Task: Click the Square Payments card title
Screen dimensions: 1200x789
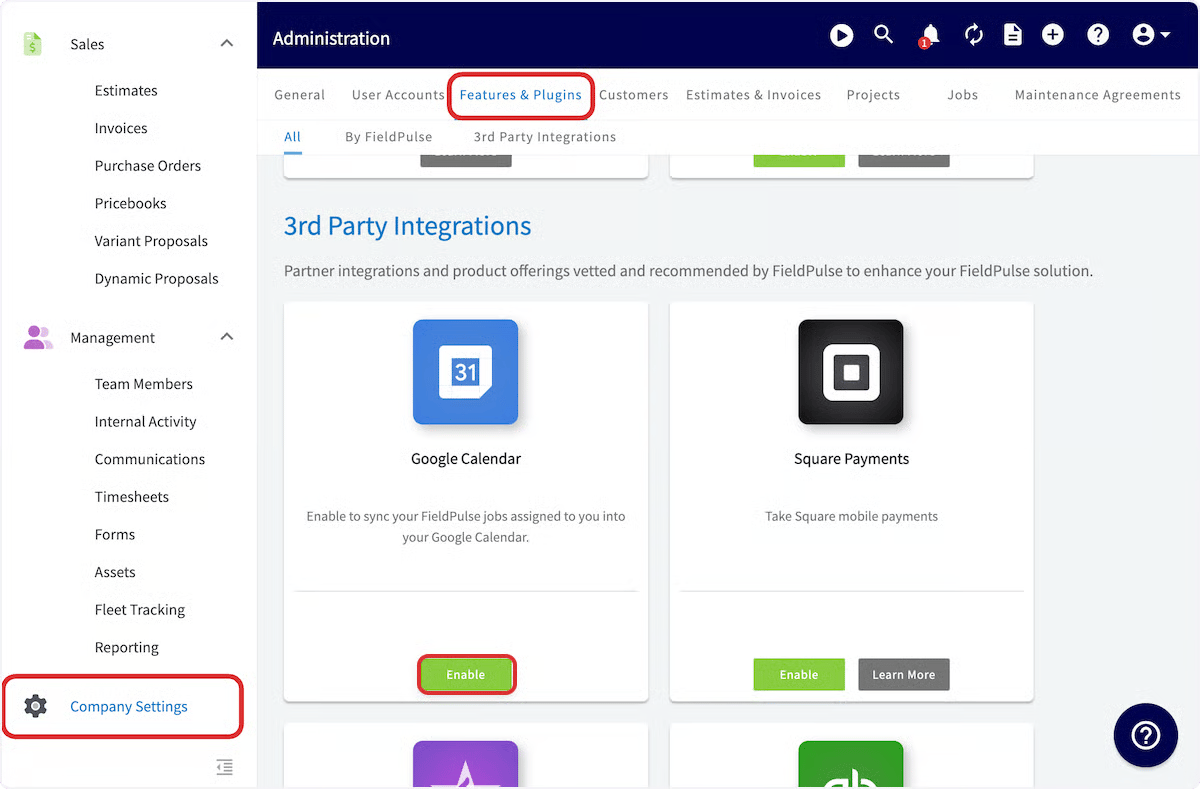Action: [x=851, y=459]
